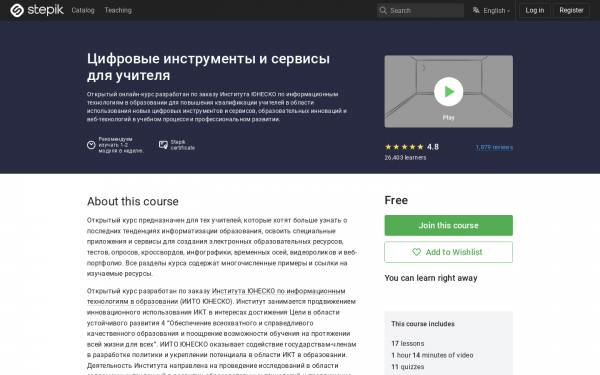Click the 17 lessons entry

(x=408, y=344)
